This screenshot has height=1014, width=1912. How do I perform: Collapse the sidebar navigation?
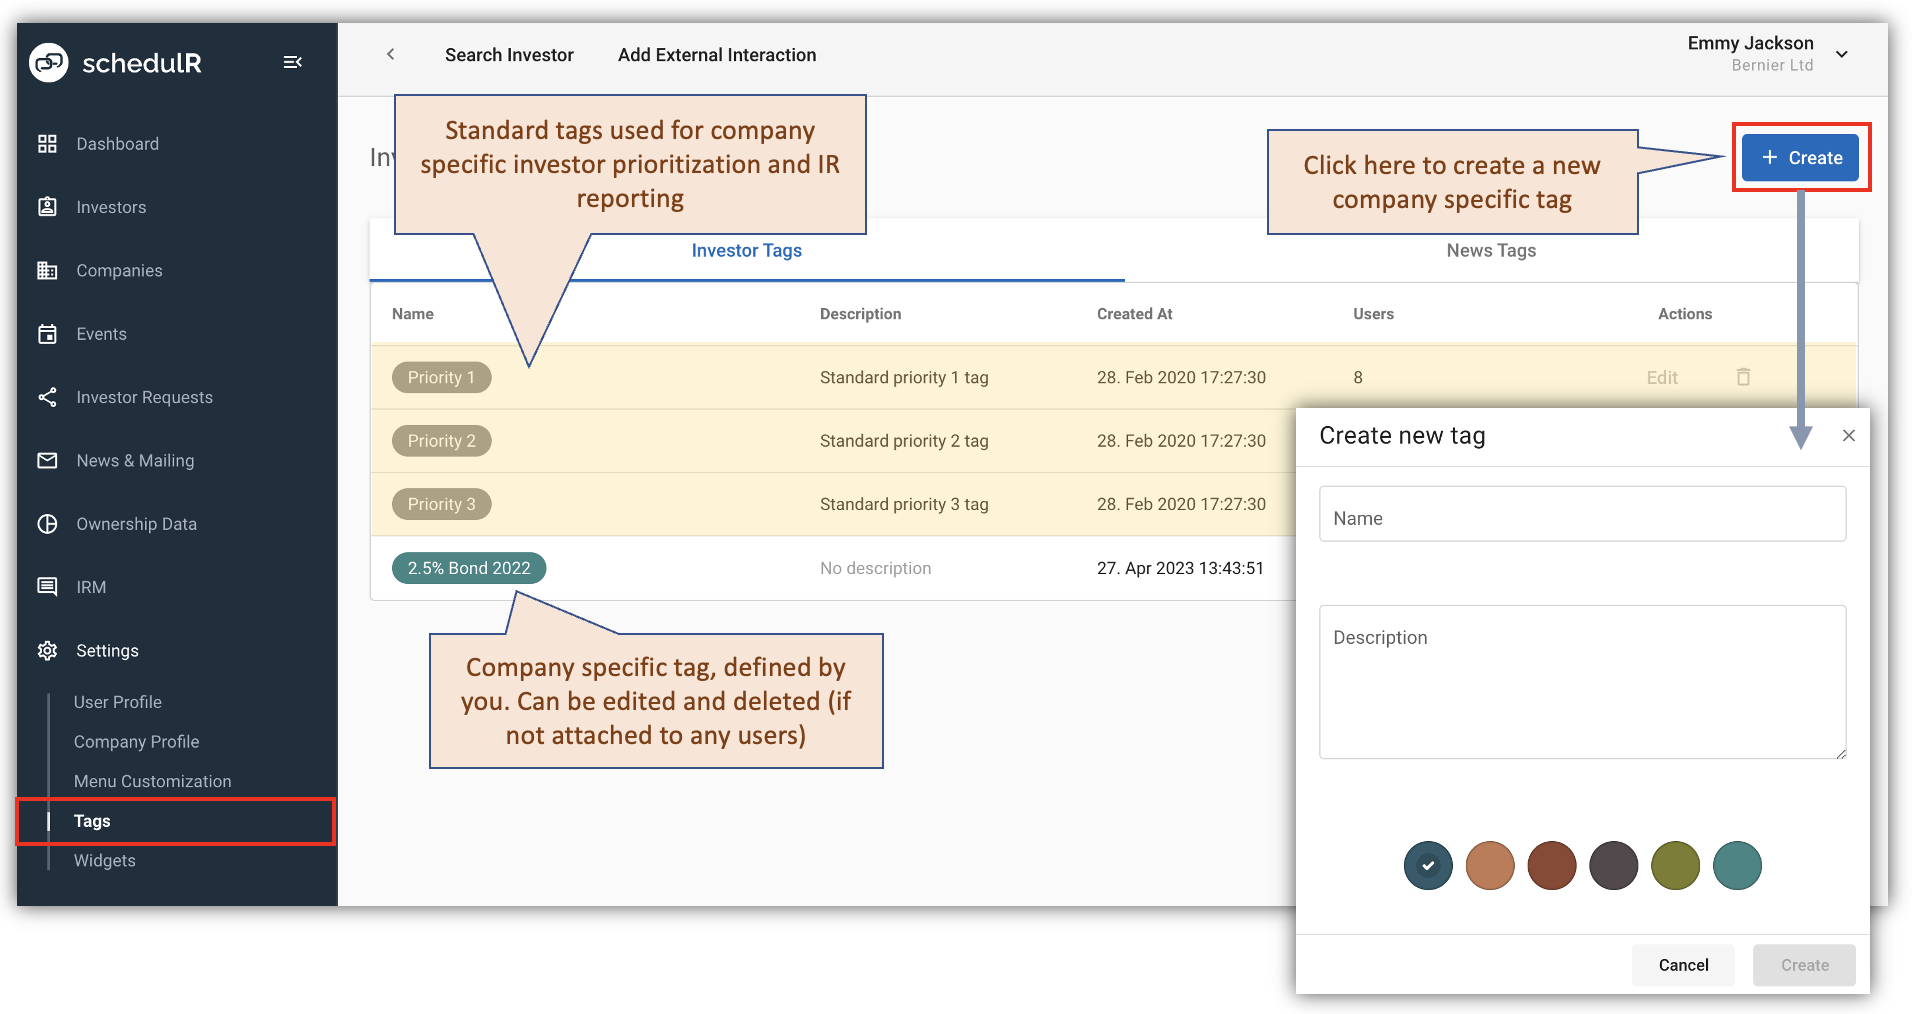[293, 61]
